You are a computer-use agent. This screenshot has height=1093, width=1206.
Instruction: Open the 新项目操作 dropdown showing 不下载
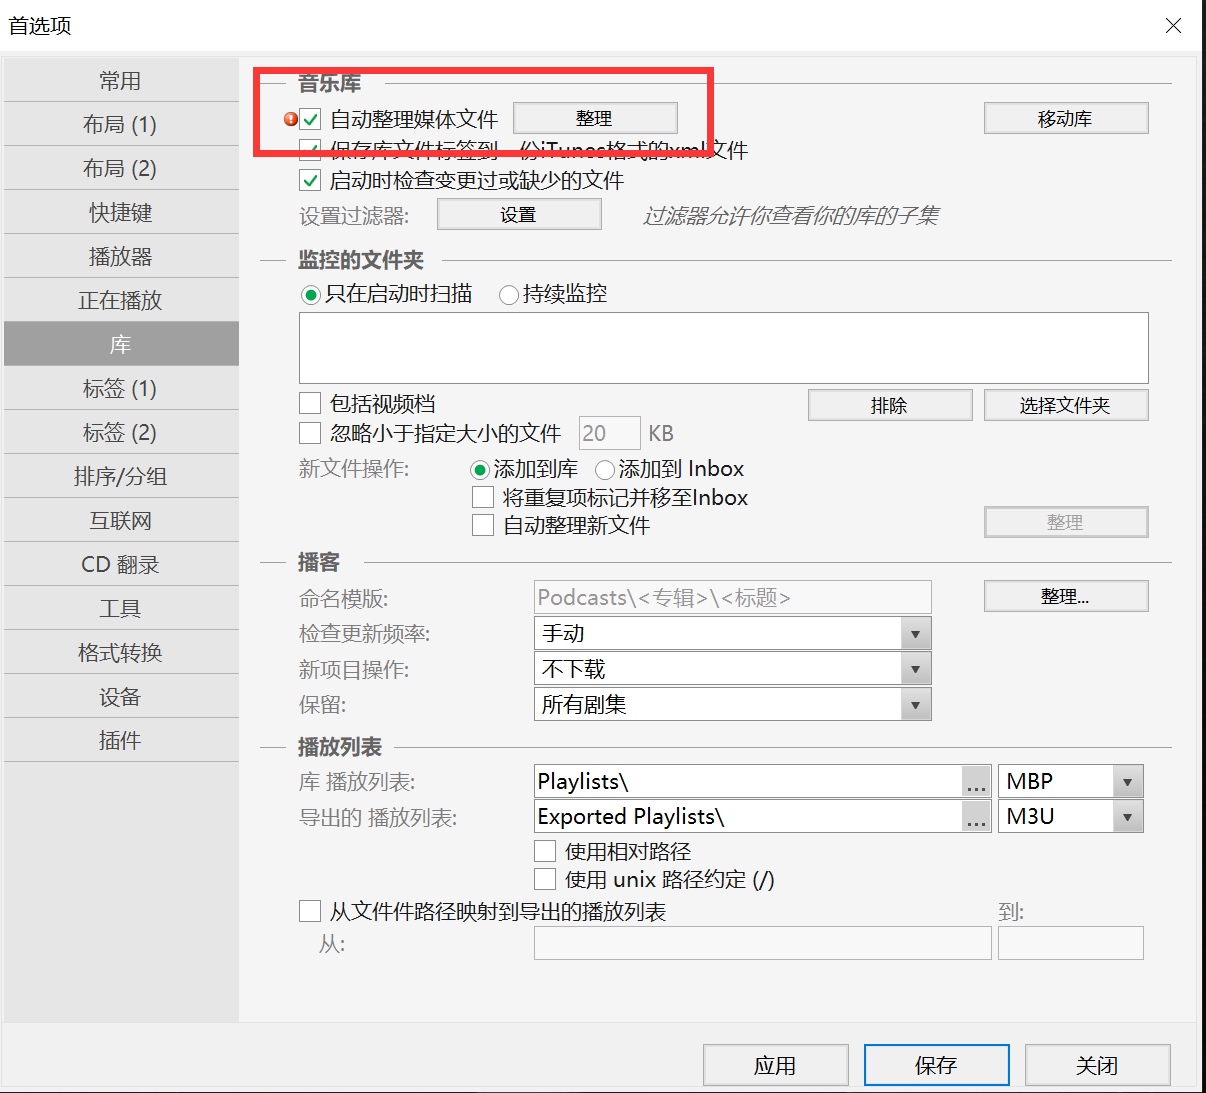[915, 670]
